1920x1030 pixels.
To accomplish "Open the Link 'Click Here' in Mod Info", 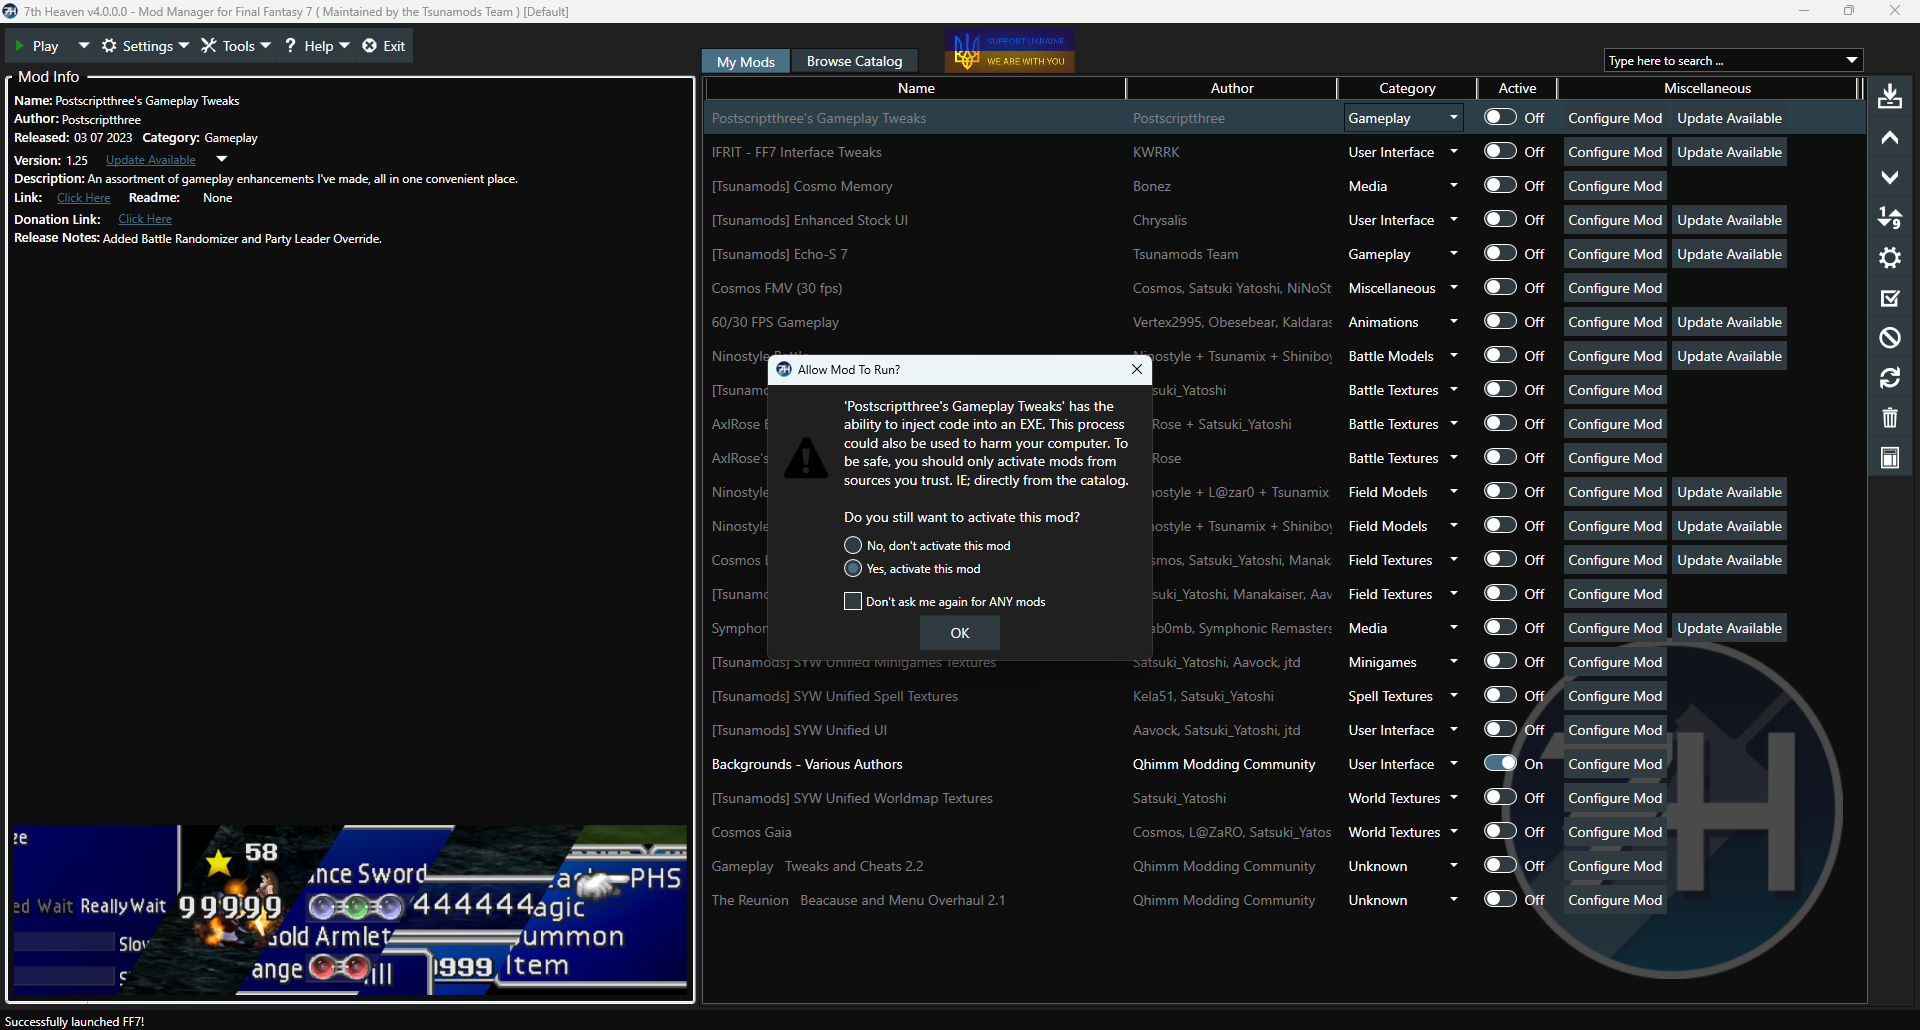I will (x=84, y=198).
